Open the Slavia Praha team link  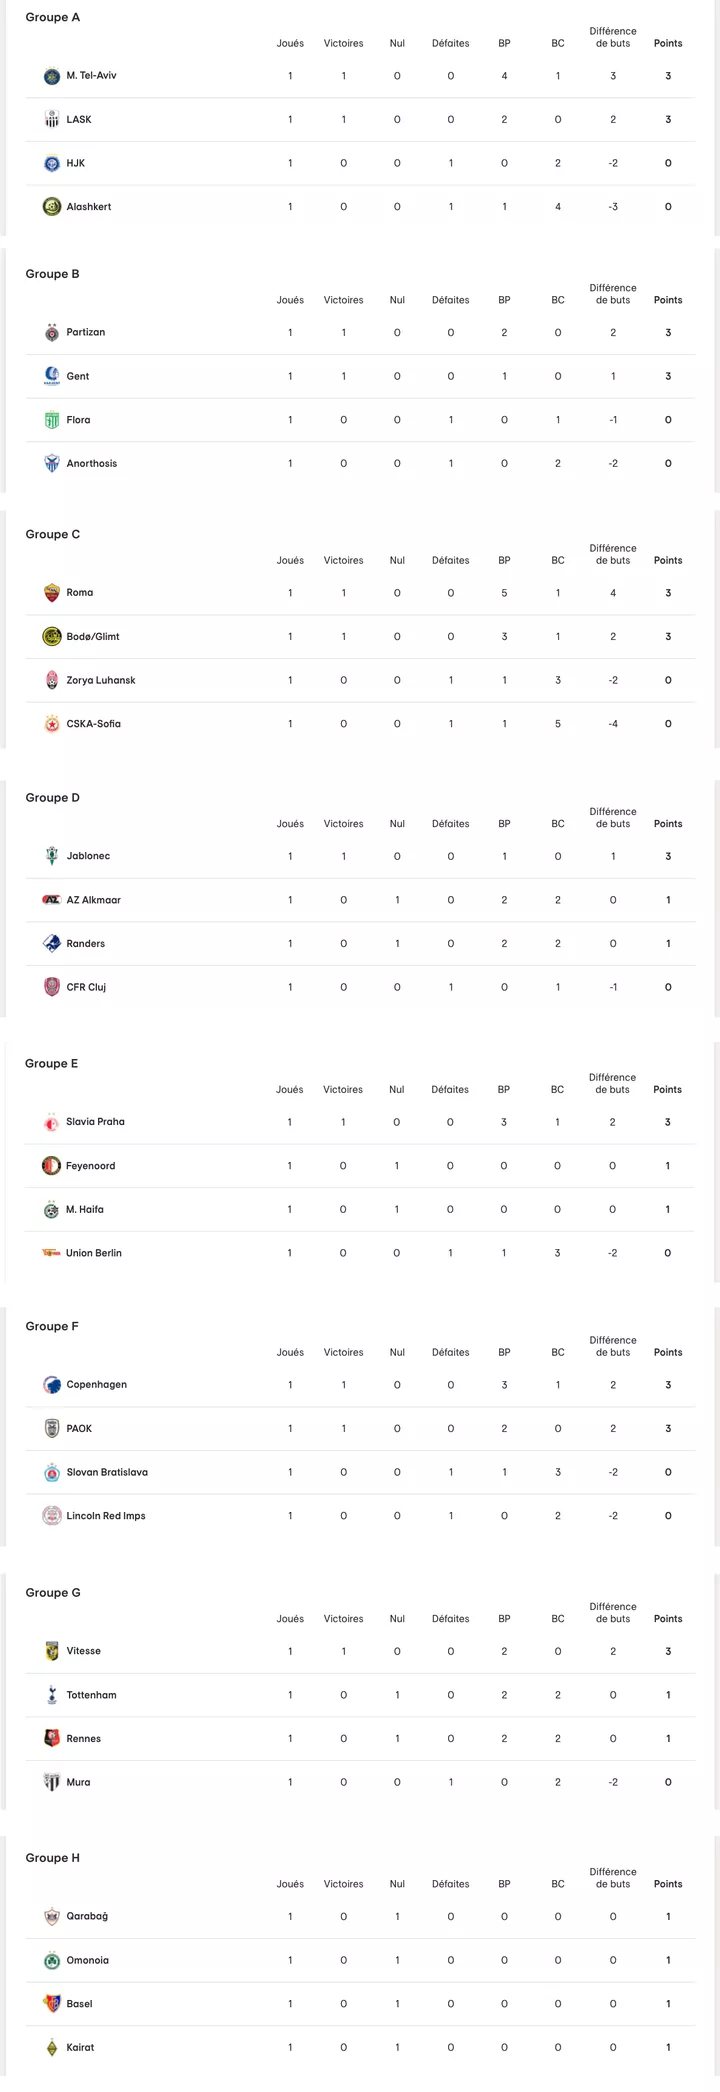point(95,1122)
